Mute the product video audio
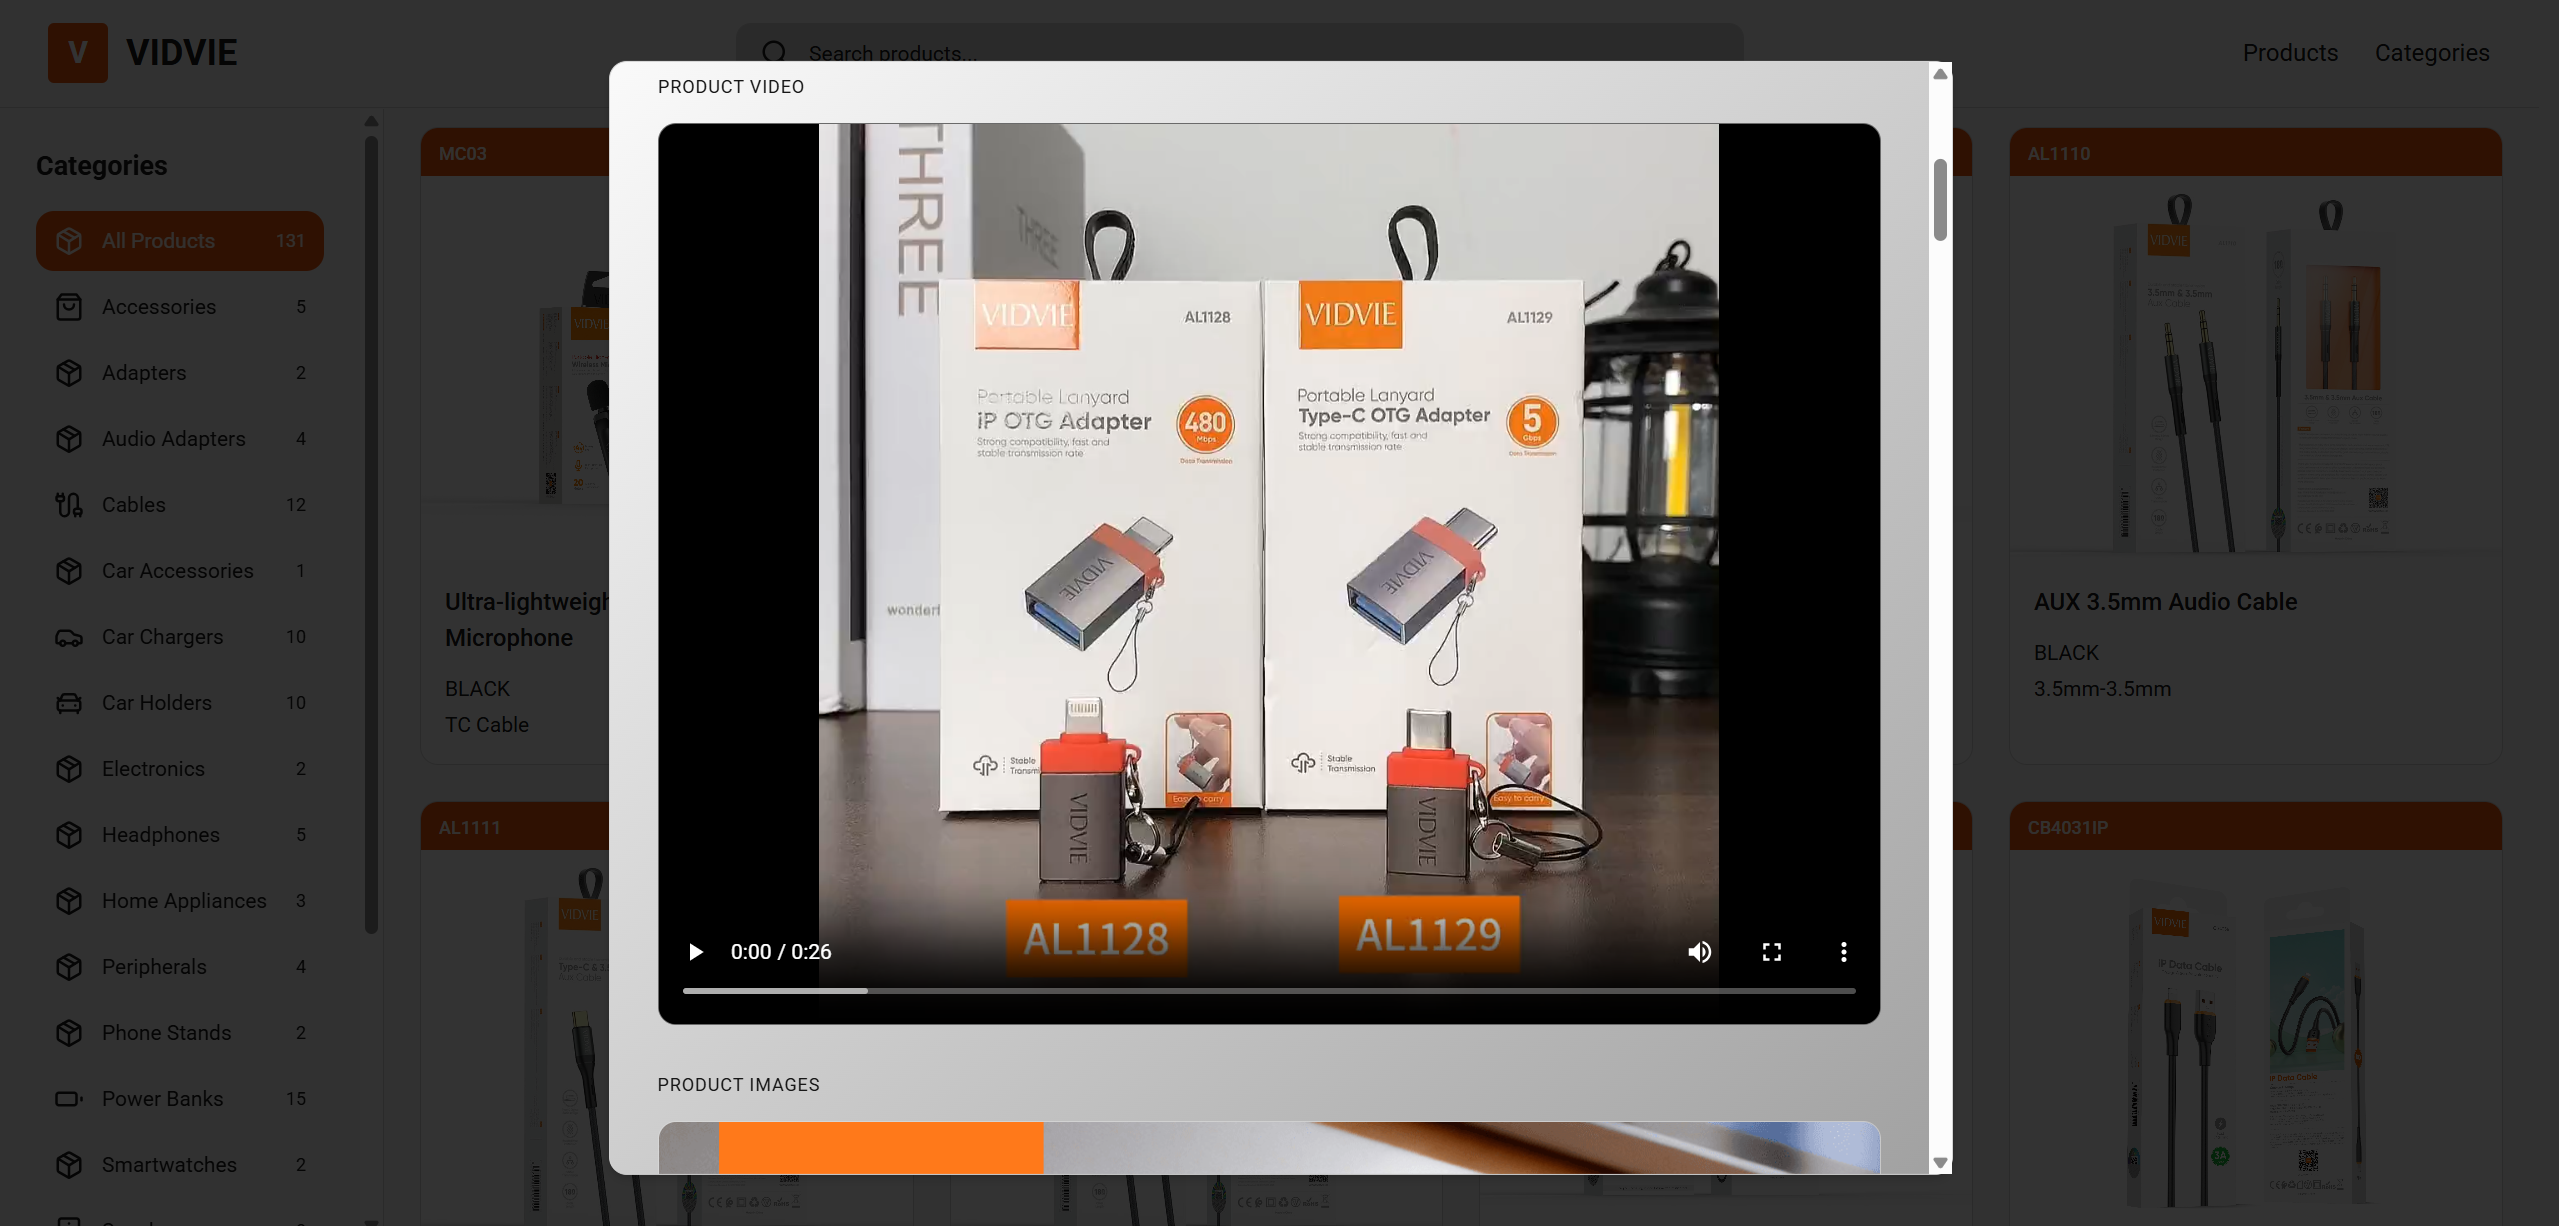Viewport: 2559px width, 1226px height. point(1700,952)
